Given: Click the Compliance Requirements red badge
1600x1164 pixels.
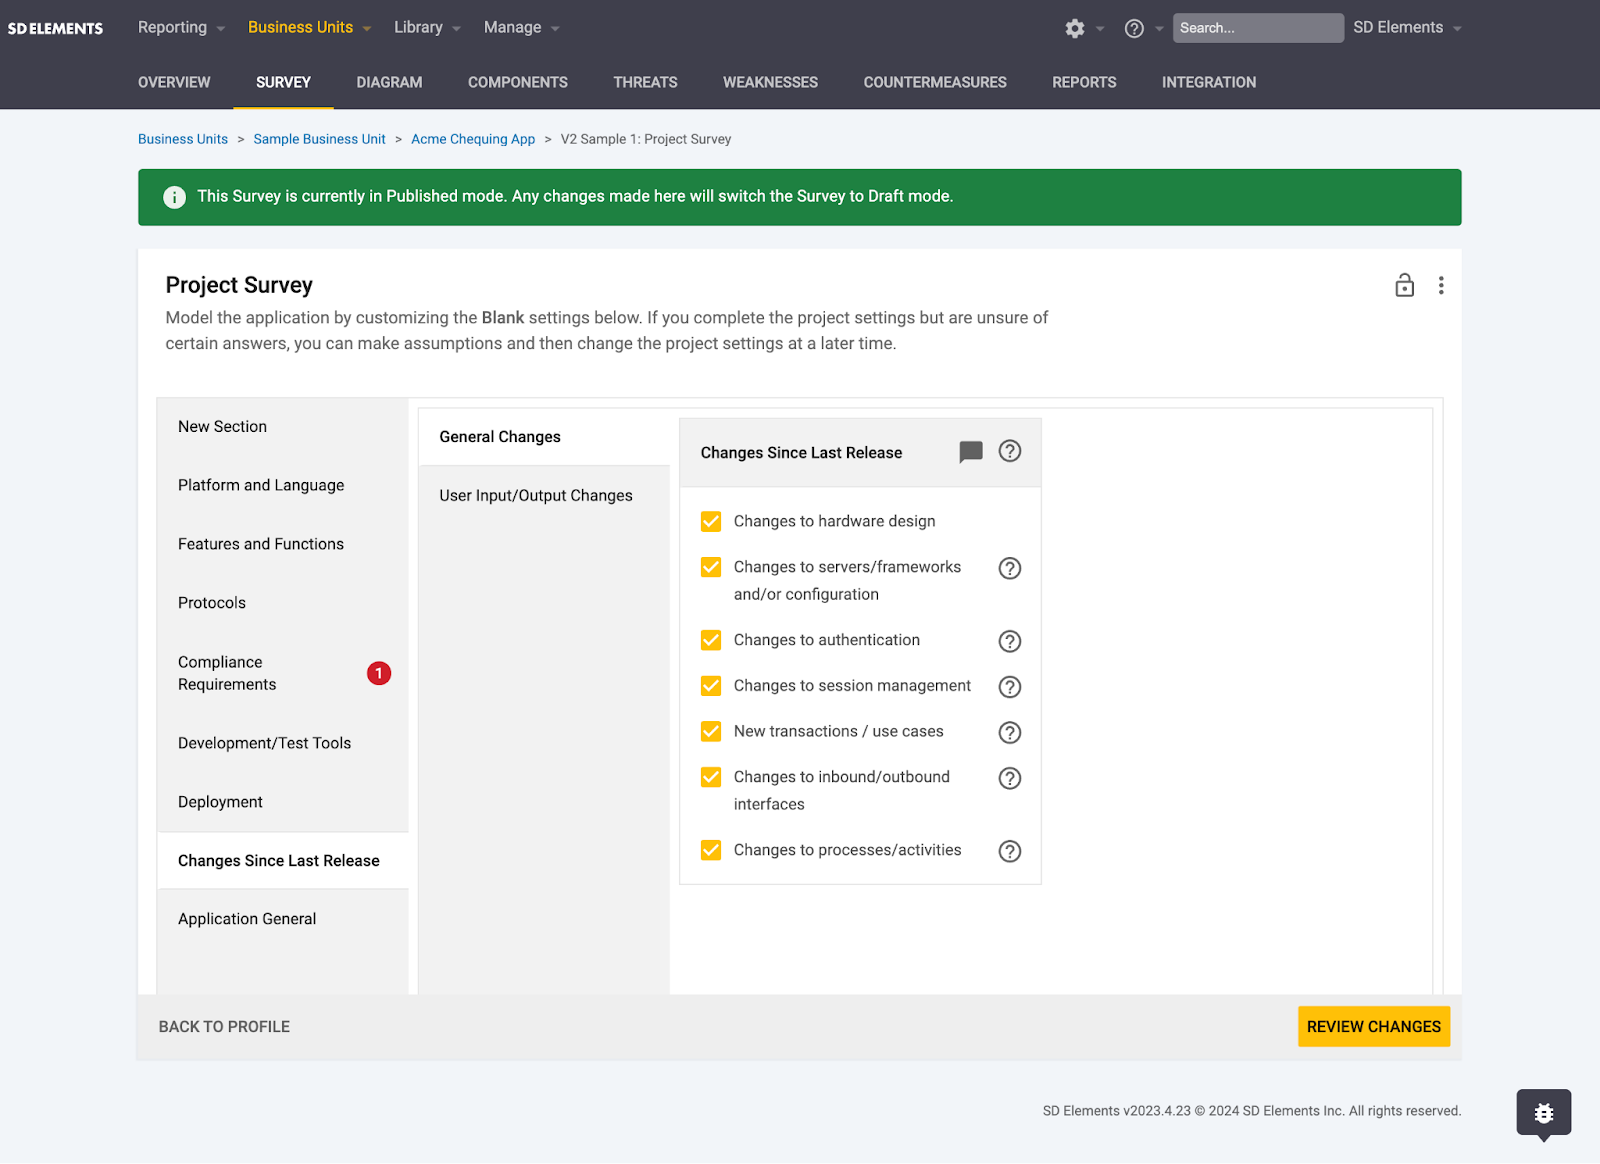Looking at the screenshot, I should [379, 673].
